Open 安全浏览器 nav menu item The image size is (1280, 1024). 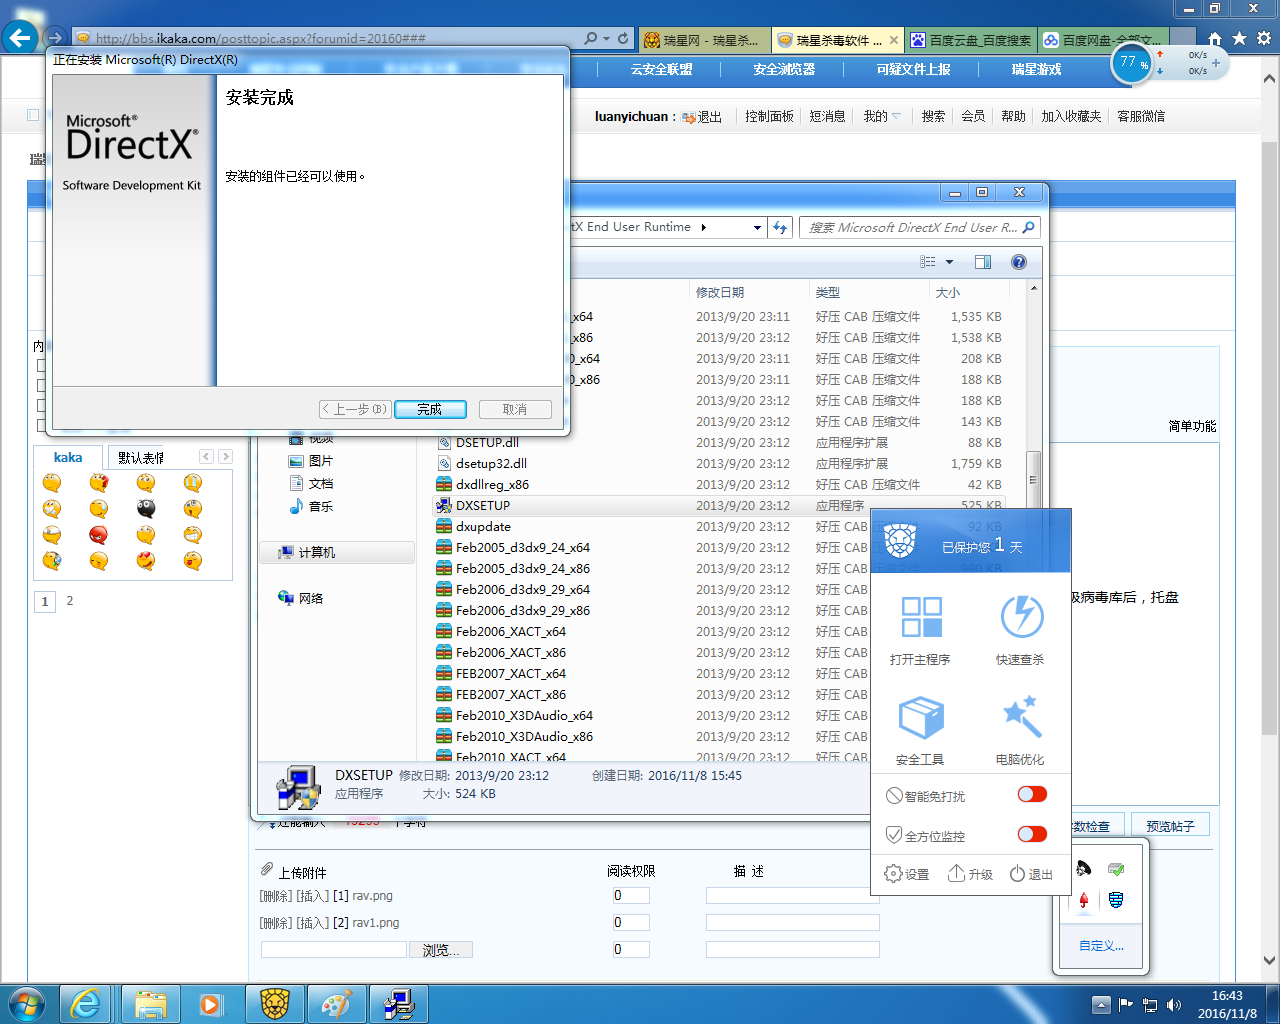784,70
